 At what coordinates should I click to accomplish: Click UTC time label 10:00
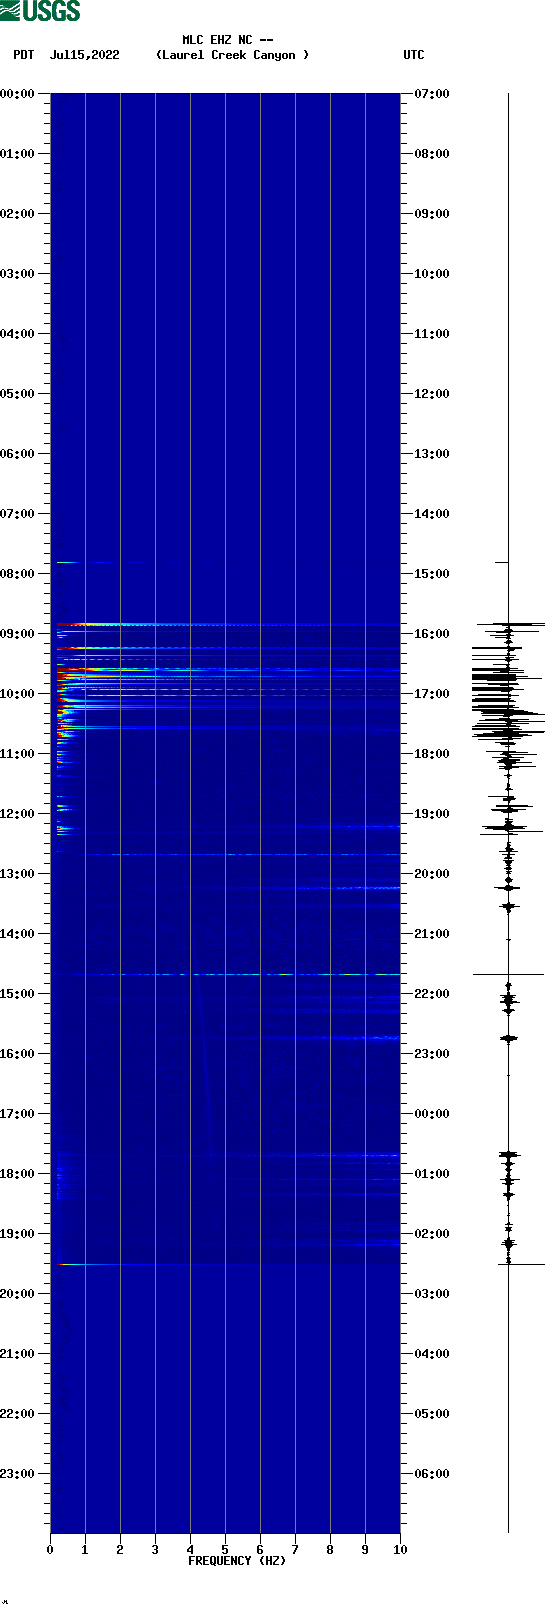coord(432,274)
